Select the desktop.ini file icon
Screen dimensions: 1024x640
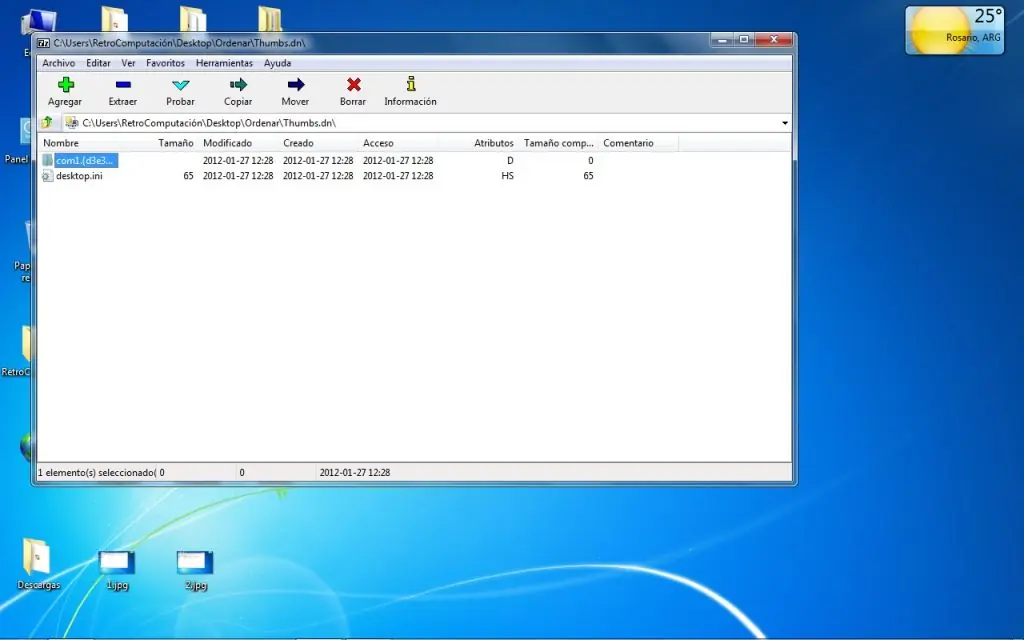tap(48, 176)
